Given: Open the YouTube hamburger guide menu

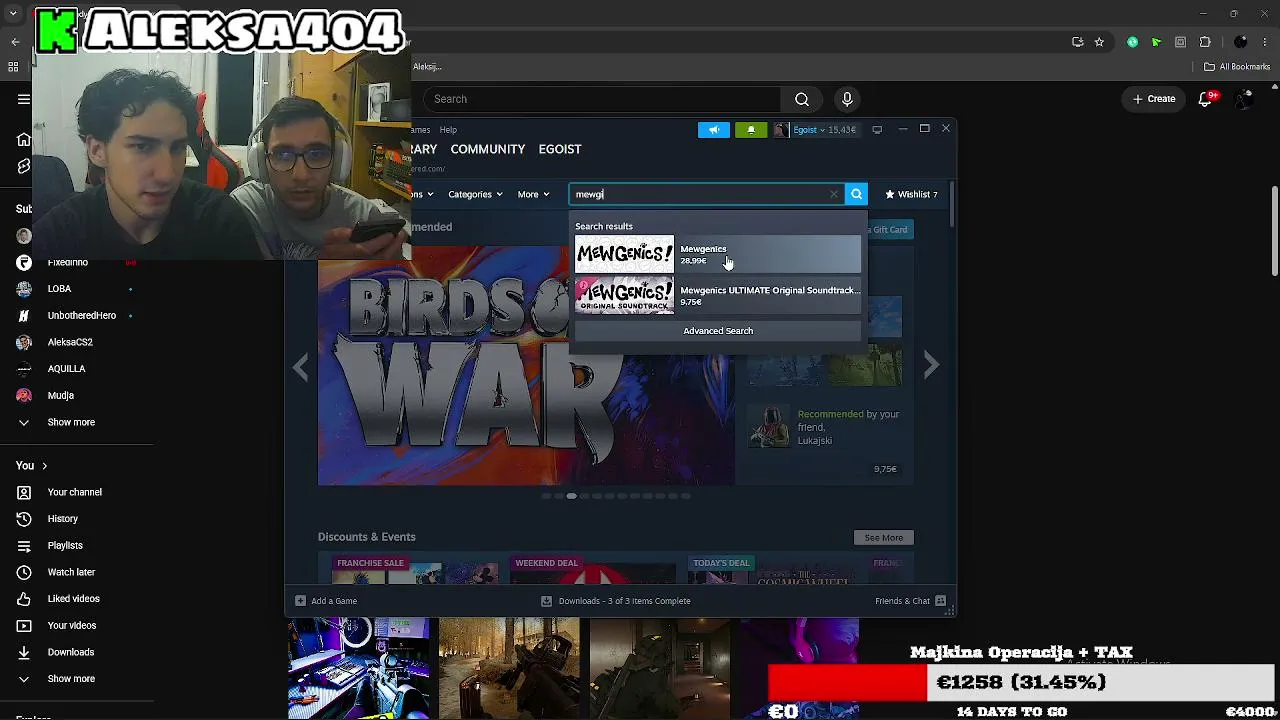Looking at the screenshot, I should (23, 99).
